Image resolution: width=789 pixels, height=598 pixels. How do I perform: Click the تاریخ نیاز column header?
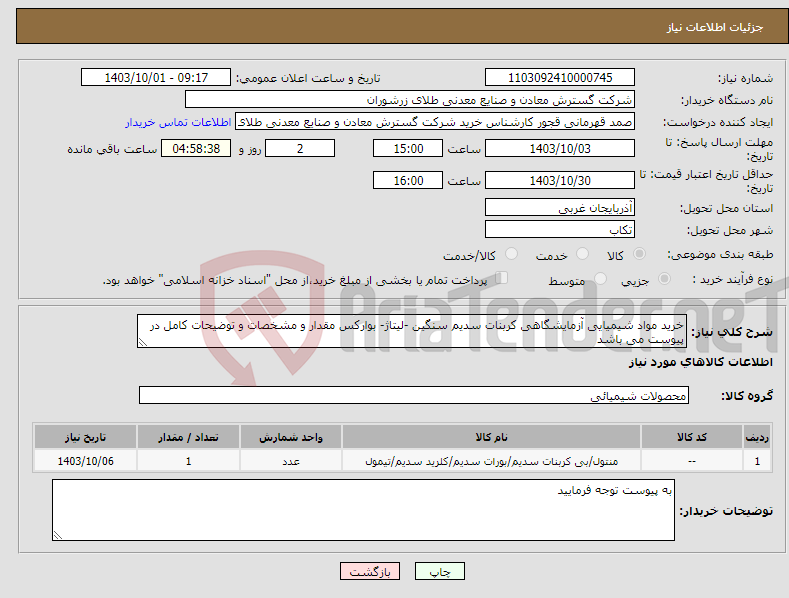pos(85,437)
